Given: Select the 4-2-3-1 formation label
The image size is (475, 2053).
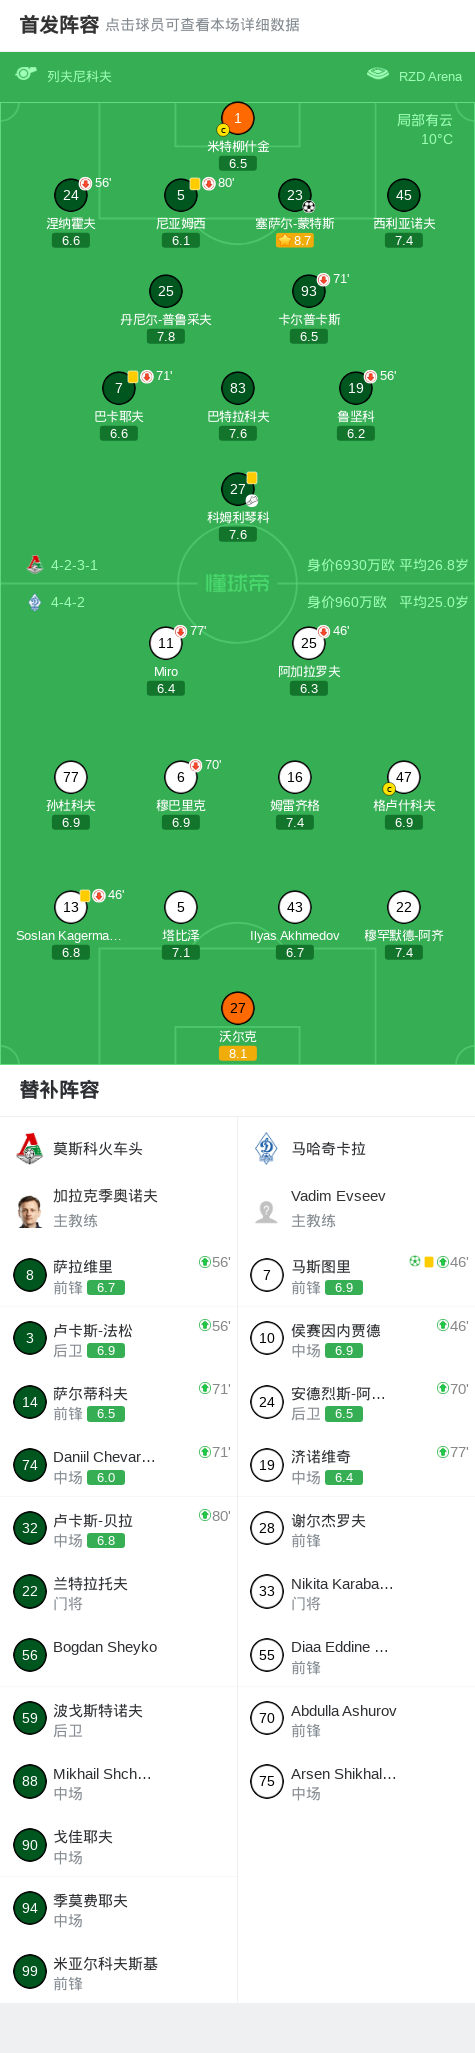Looking at the screenshot, I should (x=74, y=565).
